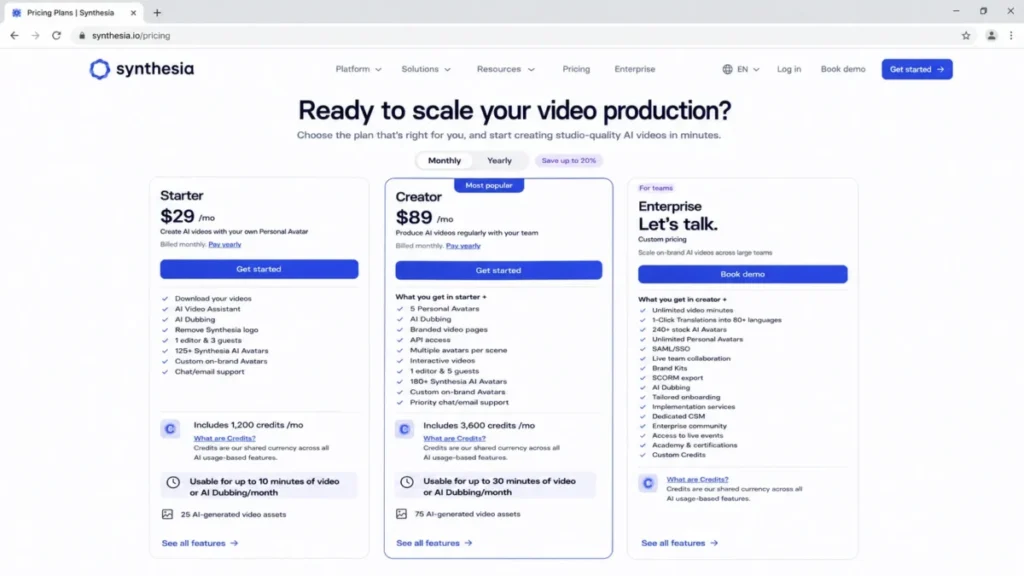Click the address bar URL
Image resolution: width=1024 pixels, height=576 pixels.
(x=131, y=36)
